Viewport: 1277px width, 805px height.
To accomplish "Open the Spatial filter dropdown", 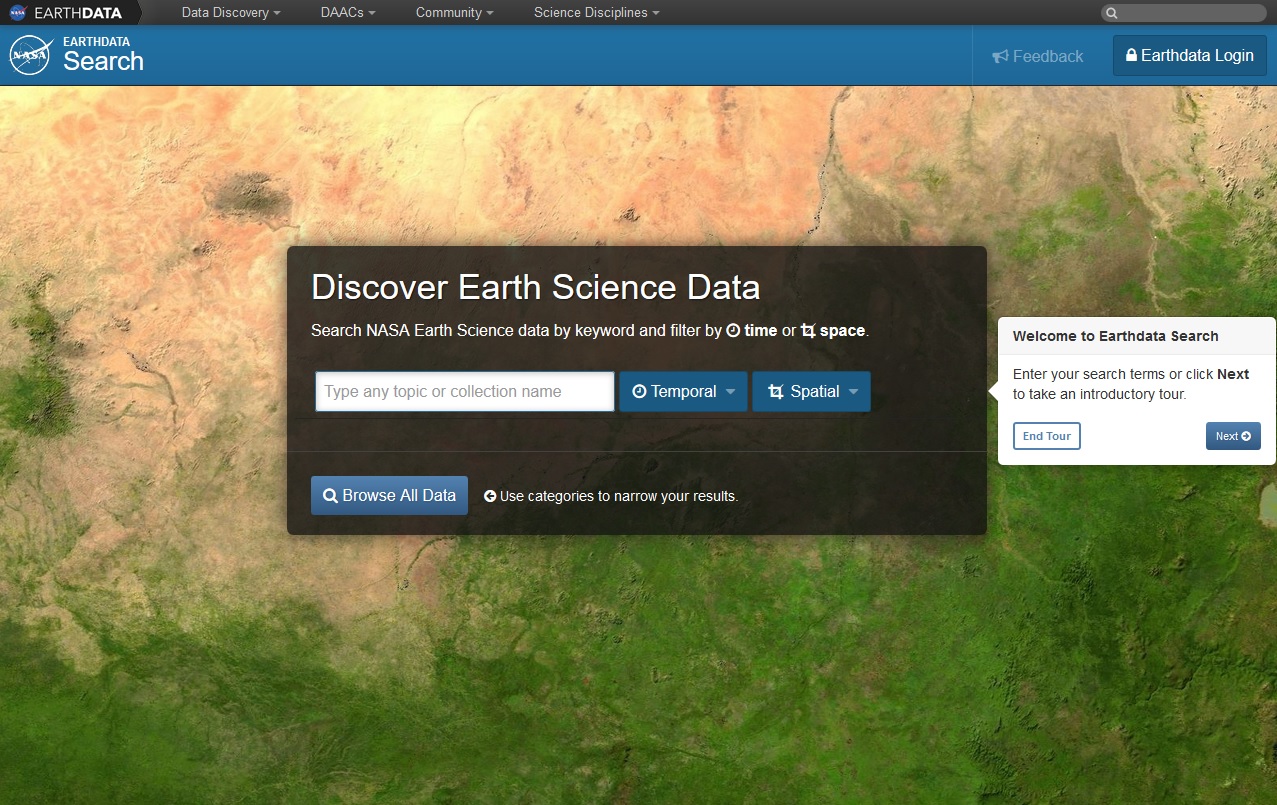I will pos(811,392).
